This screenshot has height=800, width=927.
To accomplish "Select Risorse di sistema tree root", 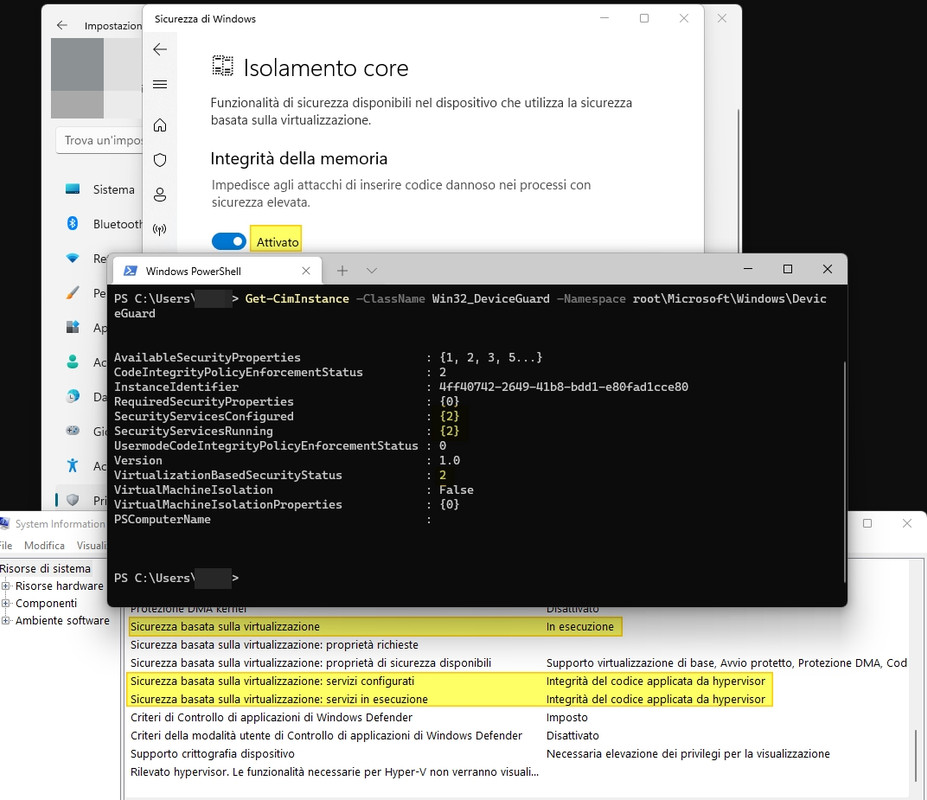I will point(46,568).
